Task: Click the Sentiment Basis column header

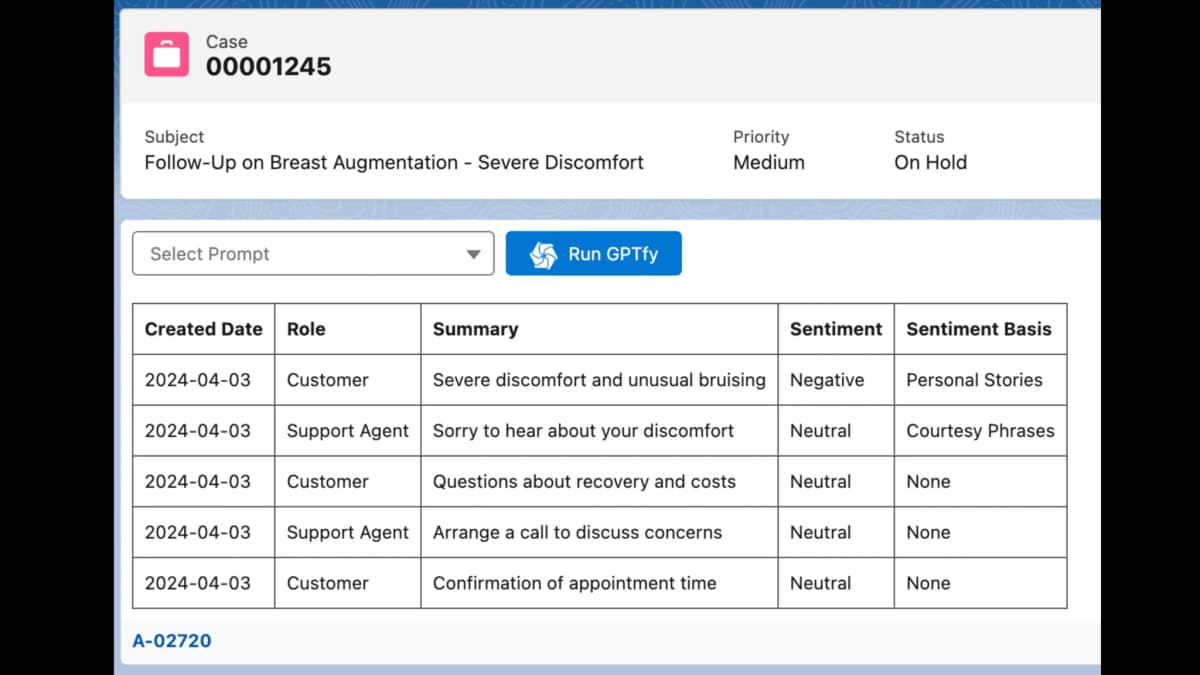Action: point(978,329)
